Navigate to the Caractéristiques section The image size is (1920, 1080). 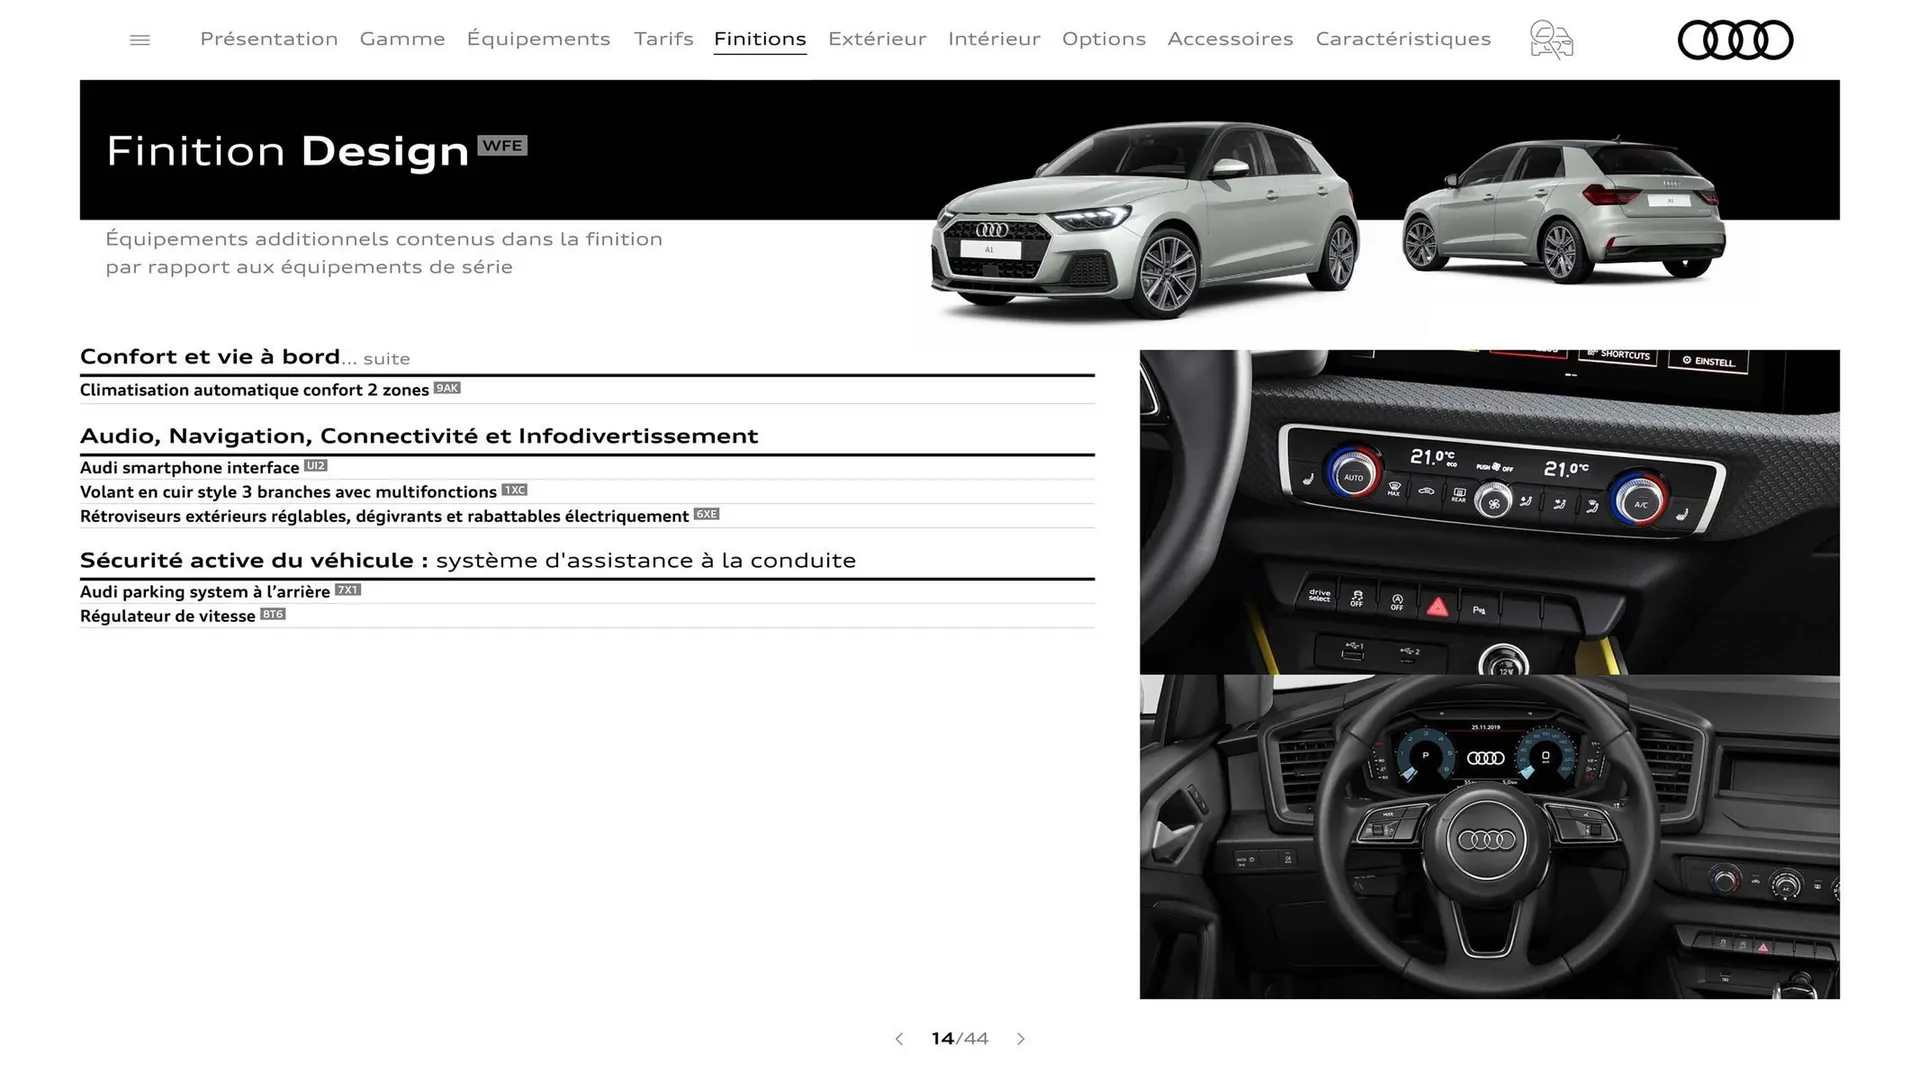point(1403,39)
